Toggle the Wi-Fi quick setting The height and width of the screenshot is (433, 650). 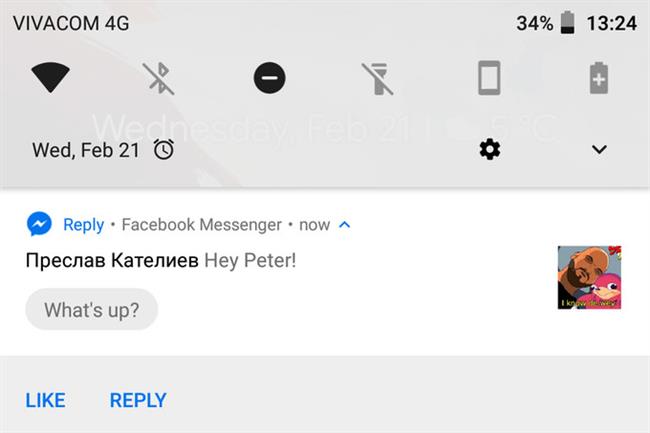[x=51, y=77]
